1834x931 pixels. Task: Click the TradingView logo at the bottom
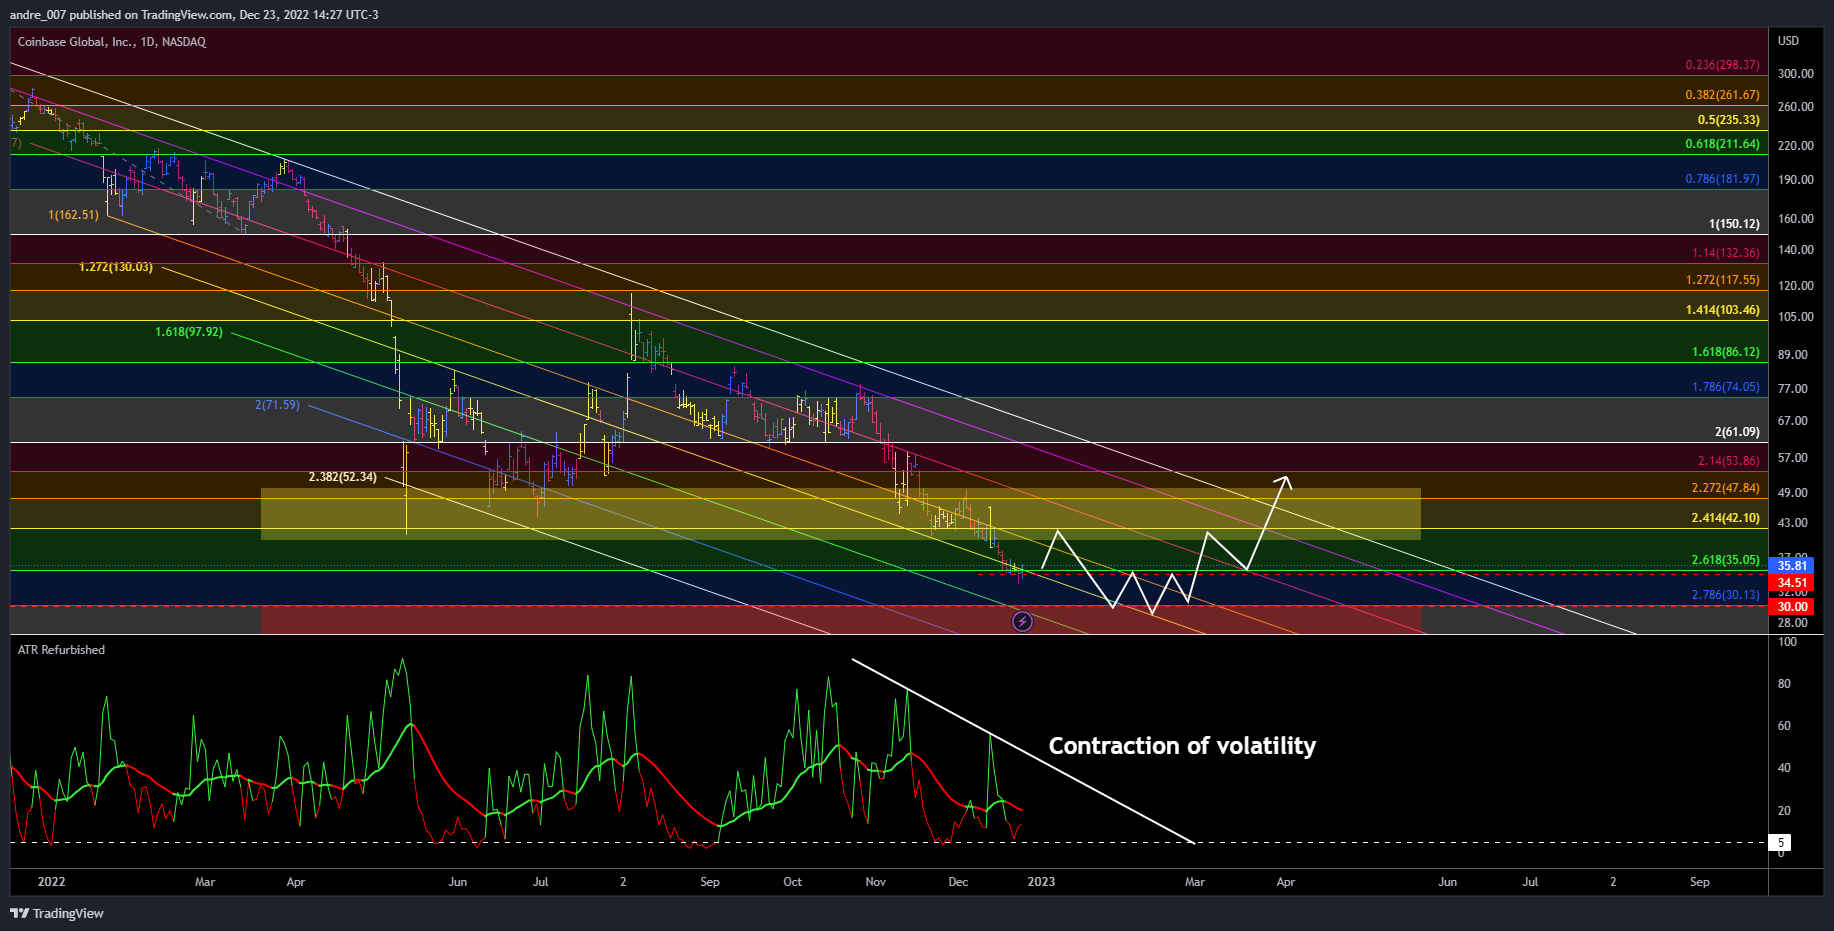pyautogui.click(x=57, y=913)
